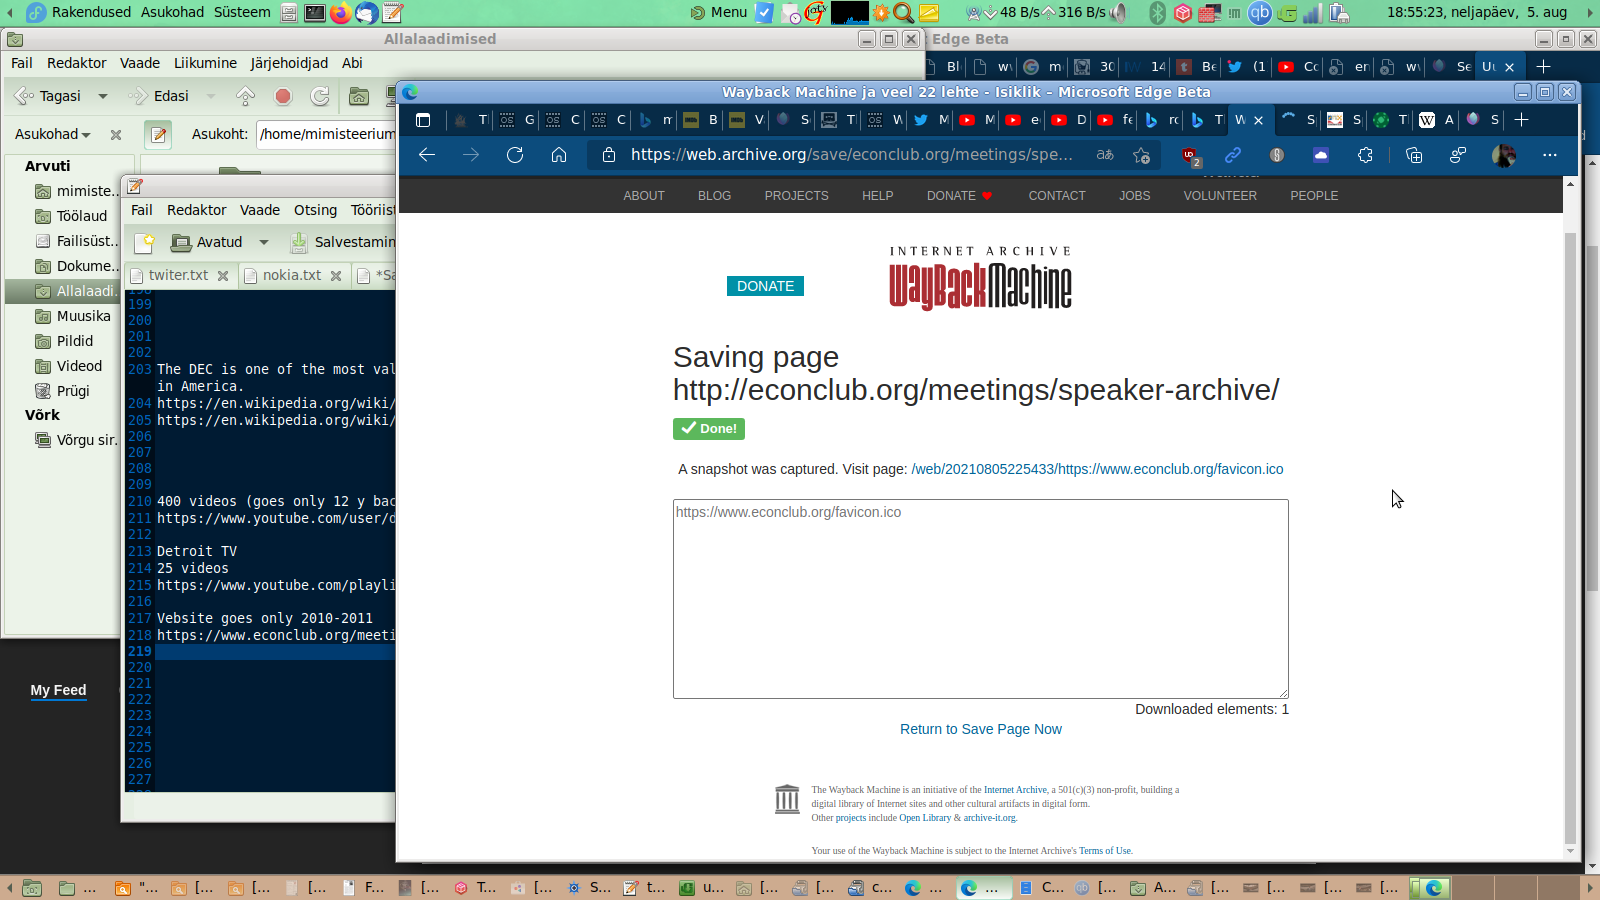Show site information lock icon
The image size is (1600, 900).
[x=609, y=155]
